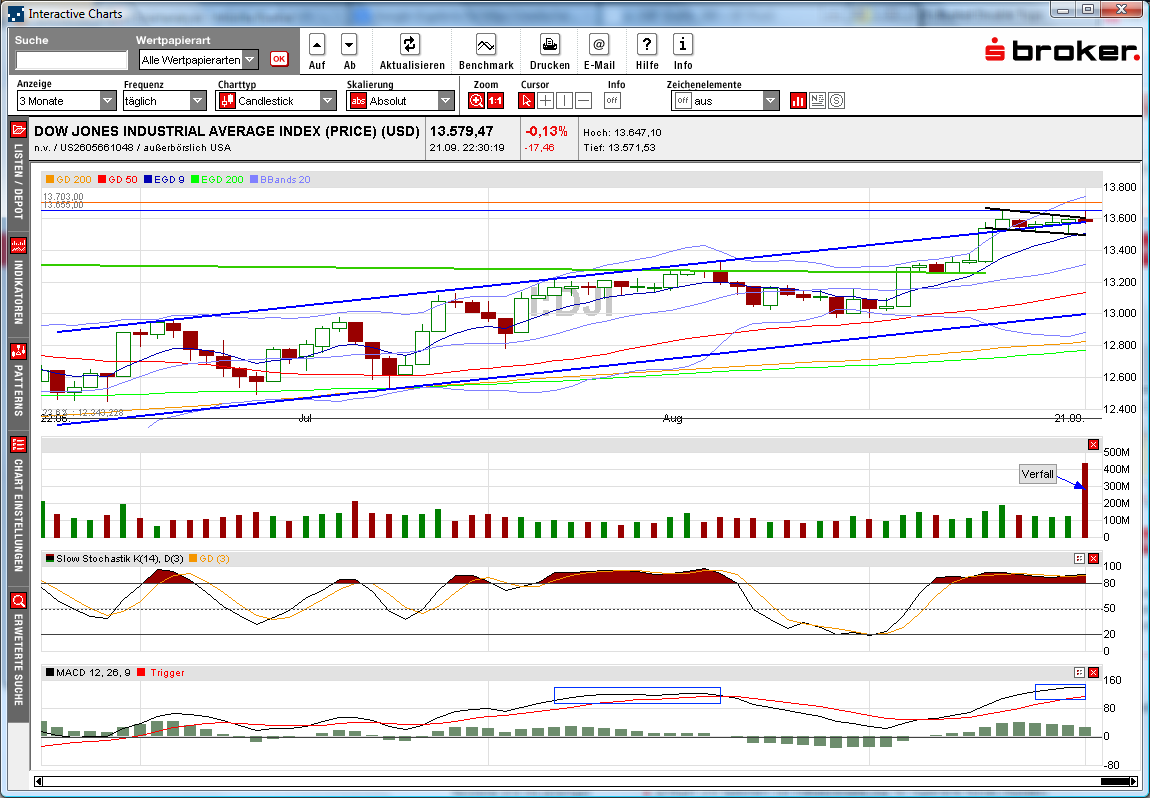Click the Hoch: 13.647,10 value
Screen dimensions: 1150x798
click(x=622, y=133)
